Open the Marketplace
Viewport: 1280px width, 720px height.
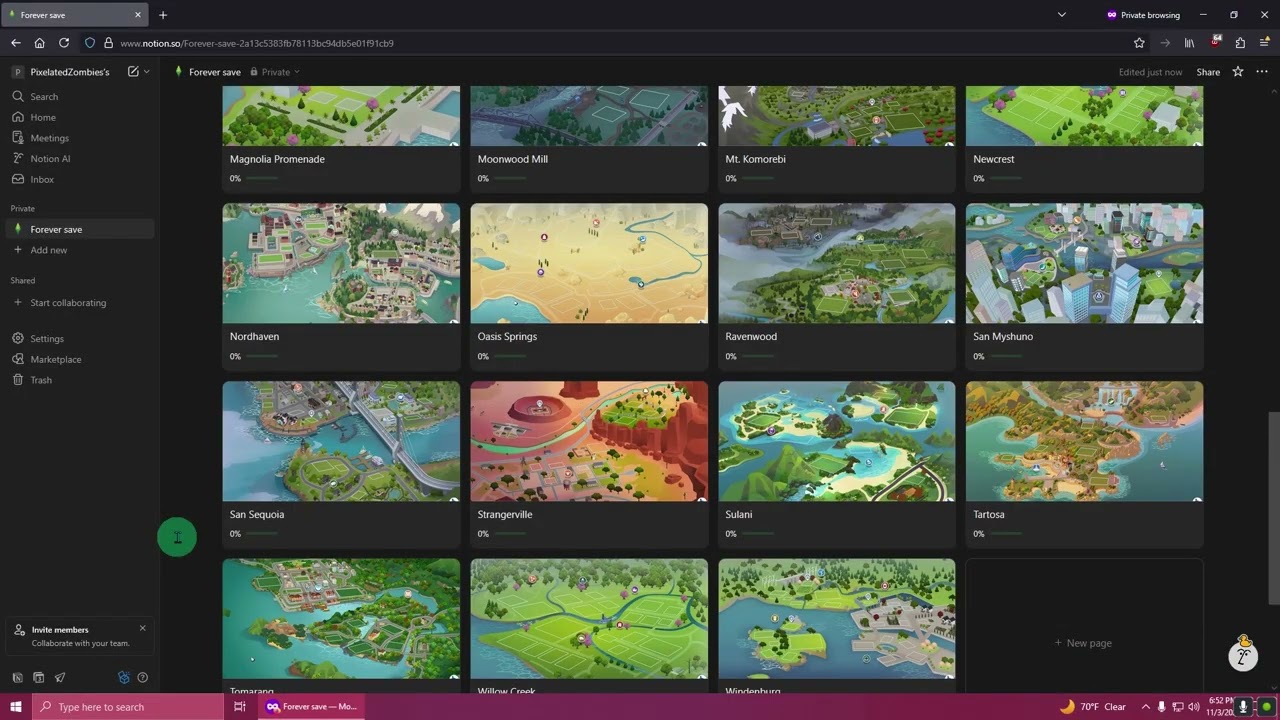(80, 359)
